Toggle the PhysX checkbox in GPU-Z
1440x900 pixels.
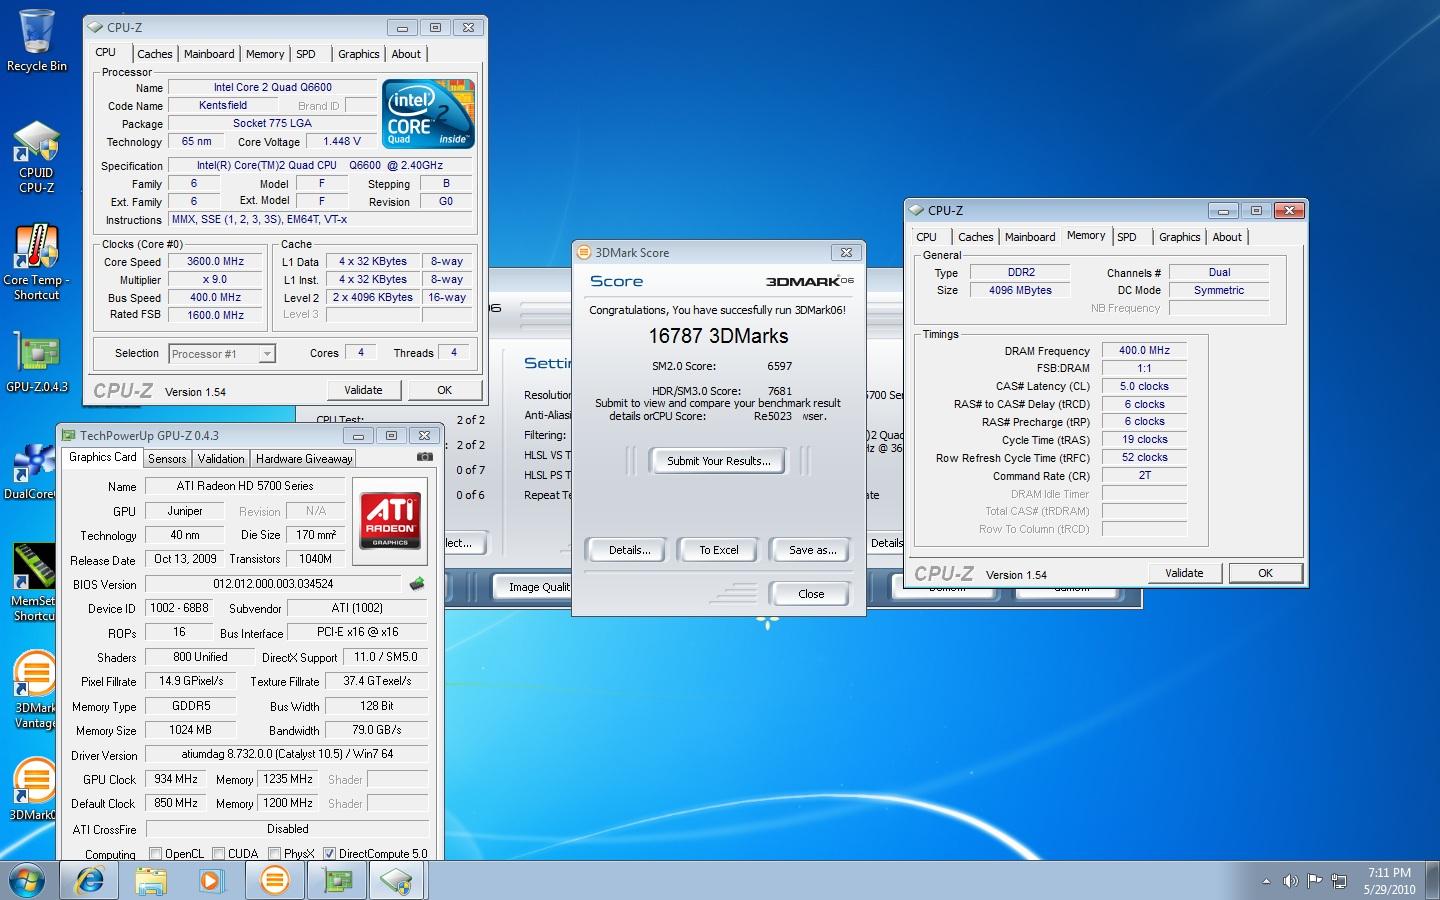[x=274, y=854]
